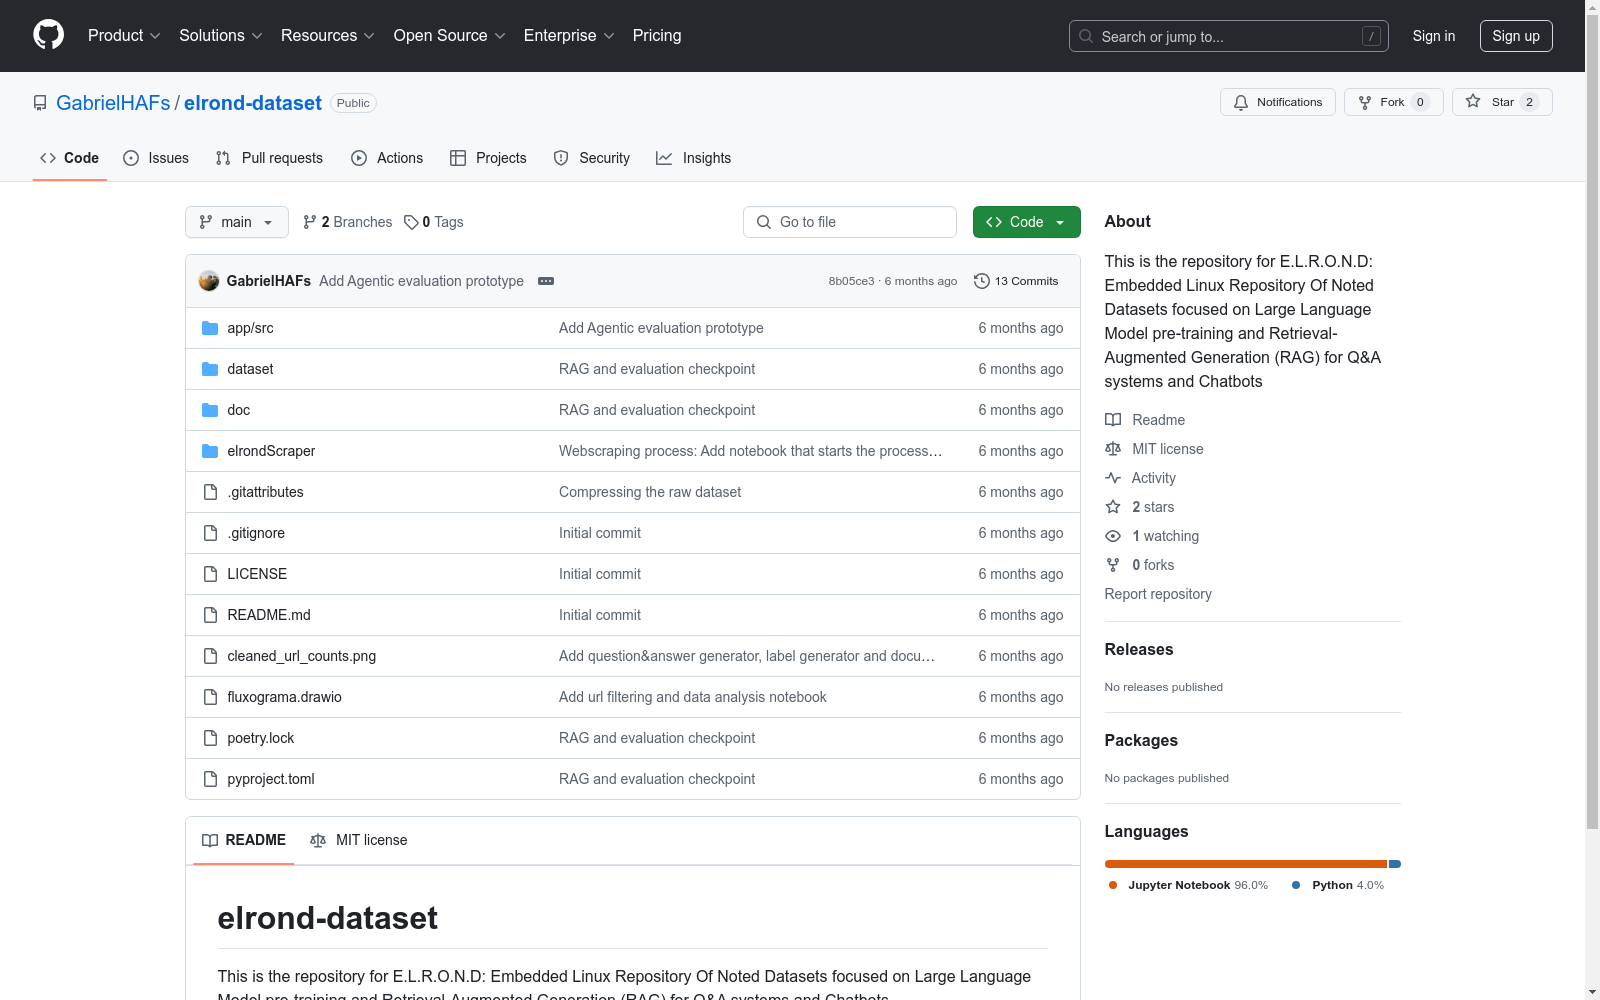1600x1000 pixels.
Task: Click the notifications bell icon
Action: (1241, 102)
